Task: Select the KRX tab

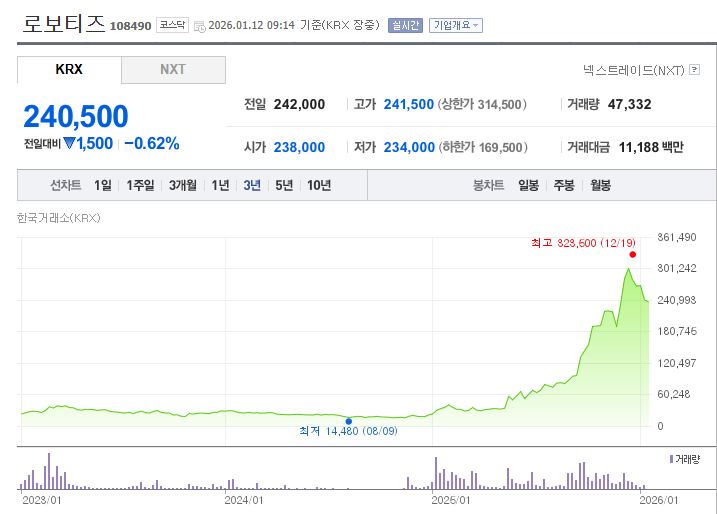Action: coord(69,70)
